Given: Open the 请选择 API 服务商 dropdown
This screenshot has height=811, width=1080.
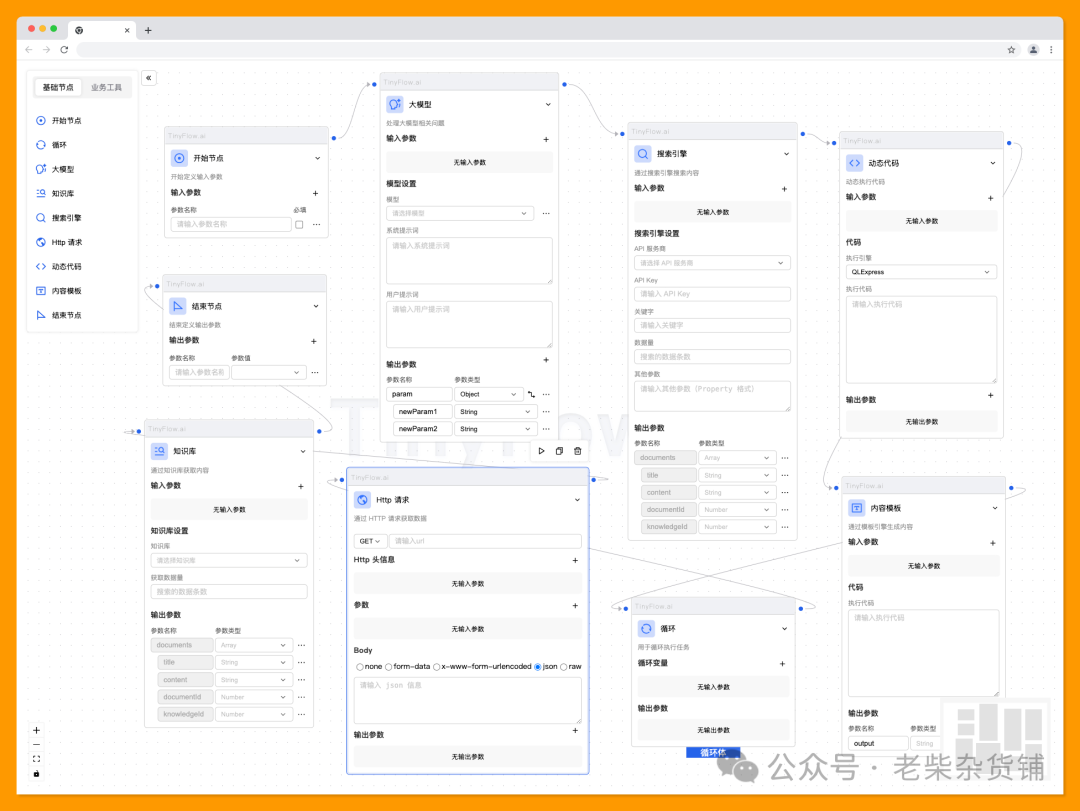Looking at the screenshot, I should pos(712,263).
